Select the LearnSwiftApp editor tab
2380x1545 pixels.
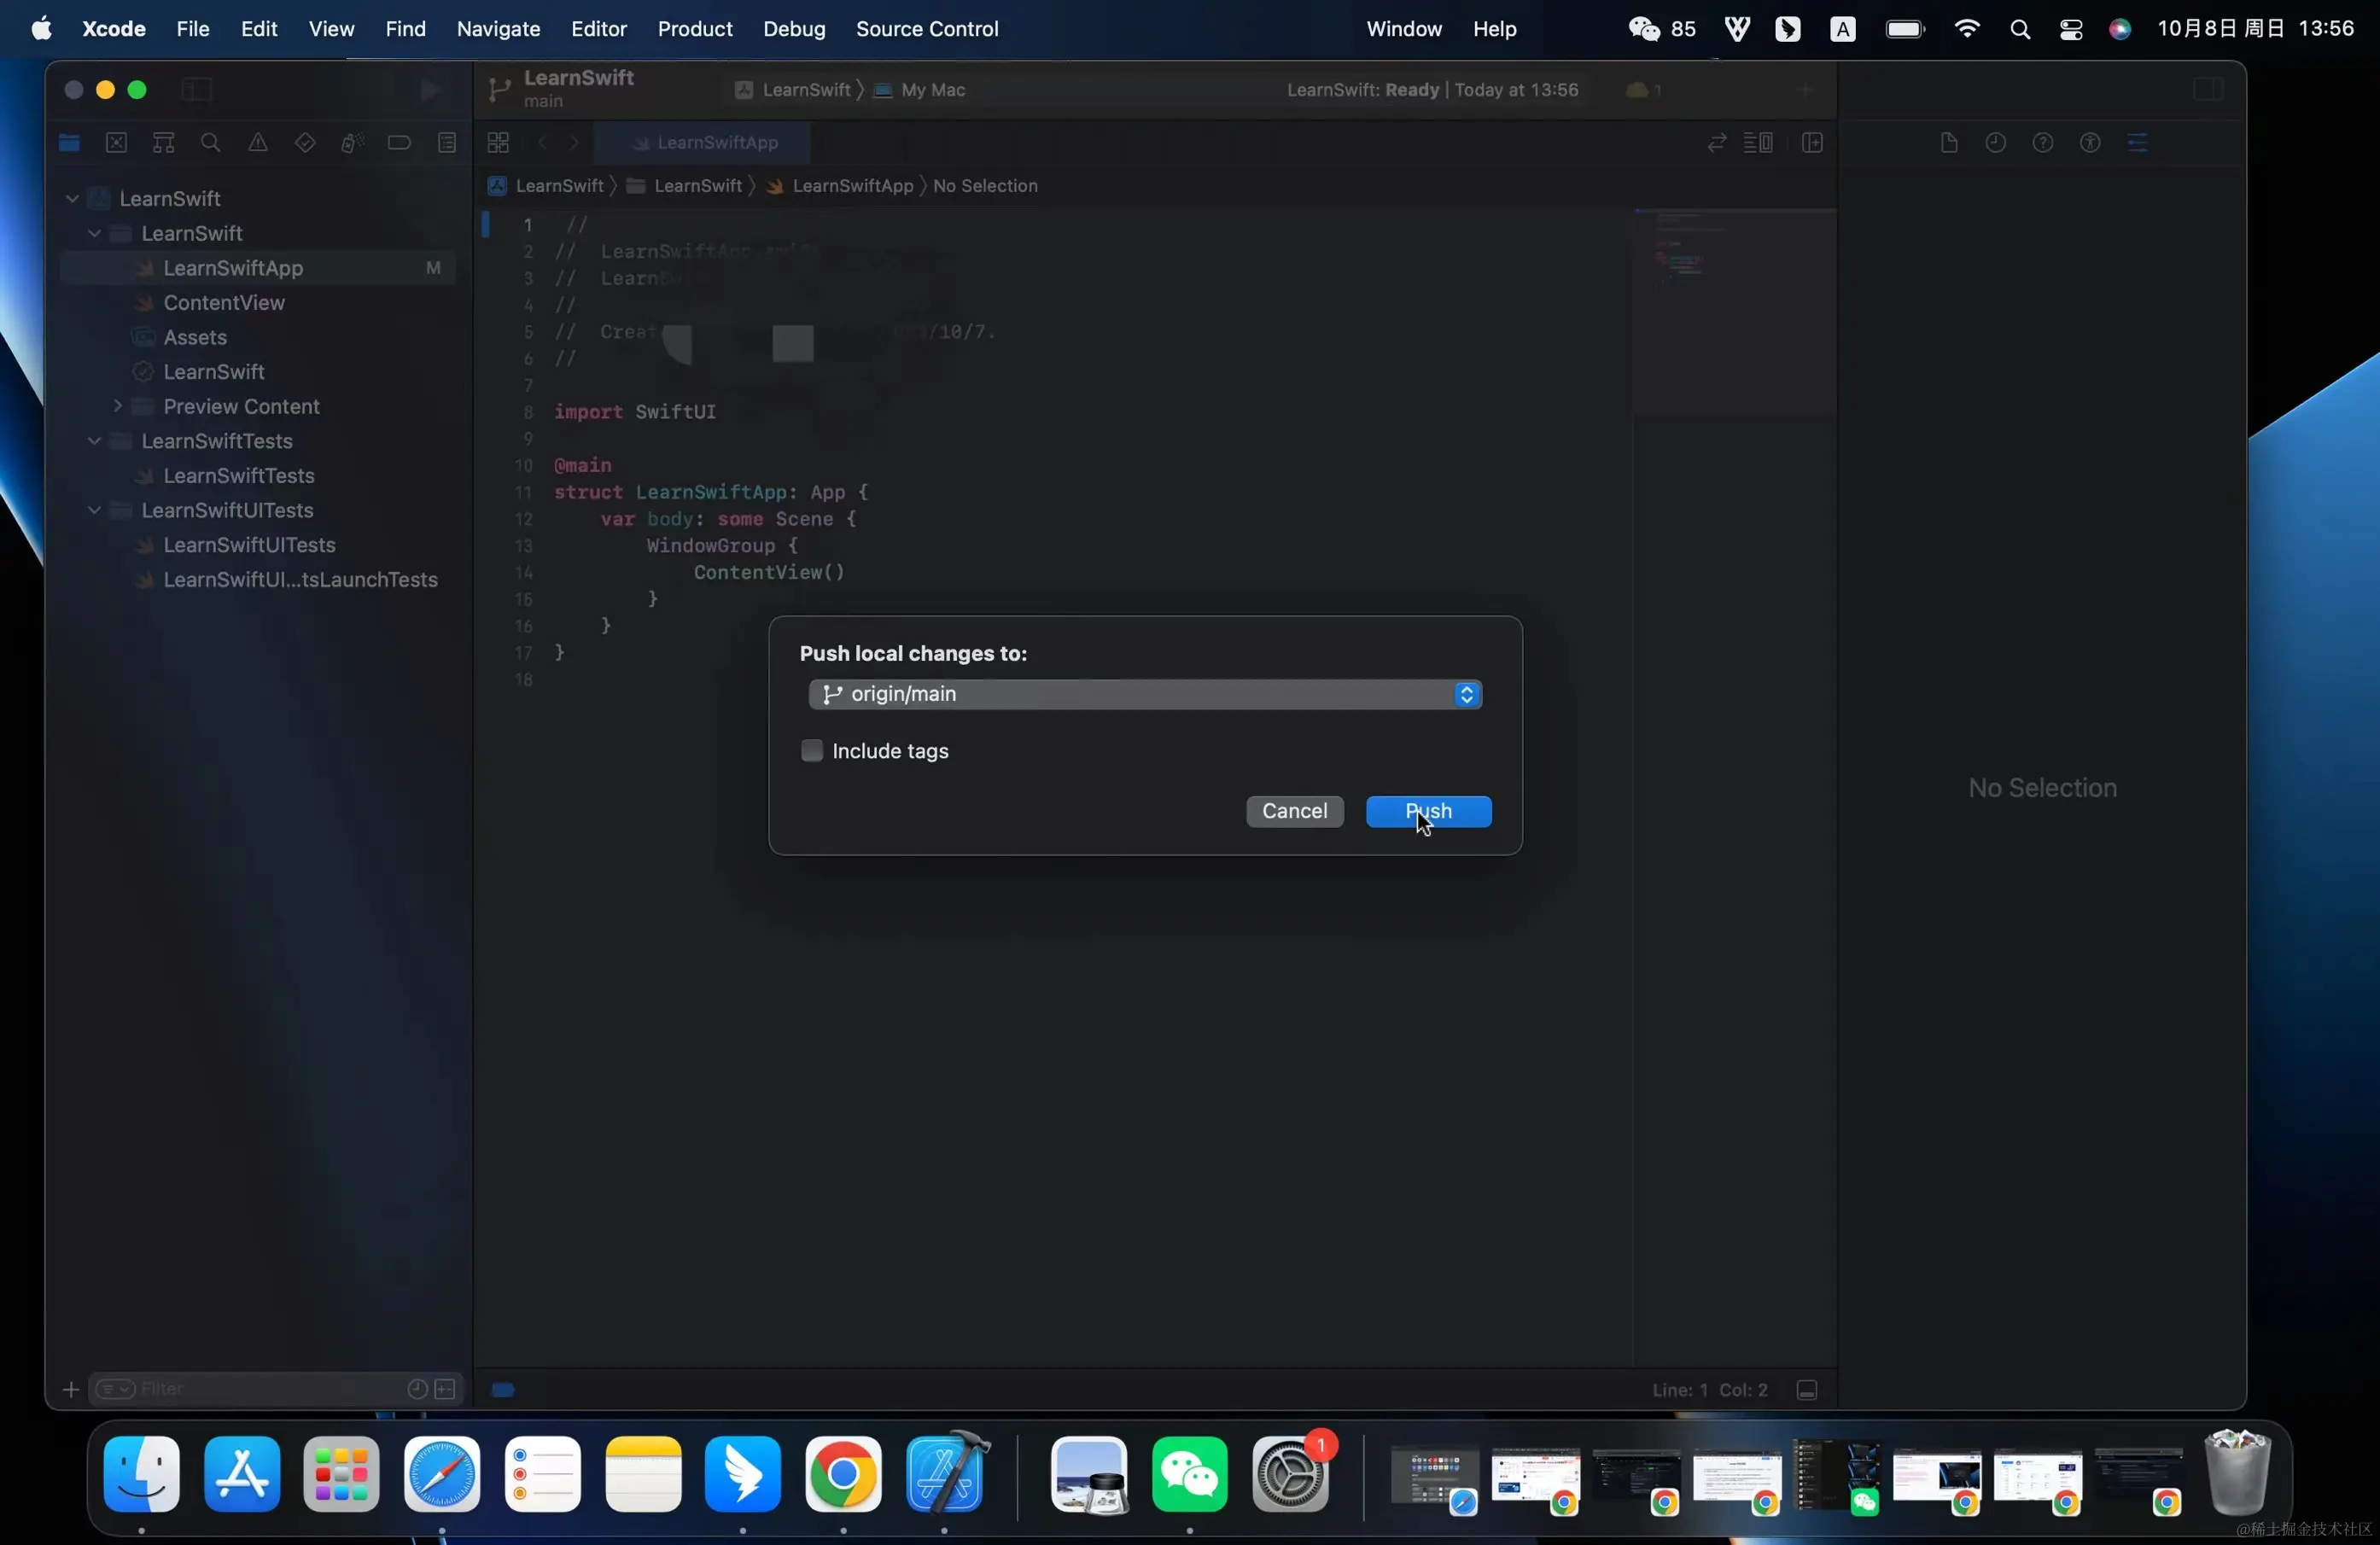(703, 143)
